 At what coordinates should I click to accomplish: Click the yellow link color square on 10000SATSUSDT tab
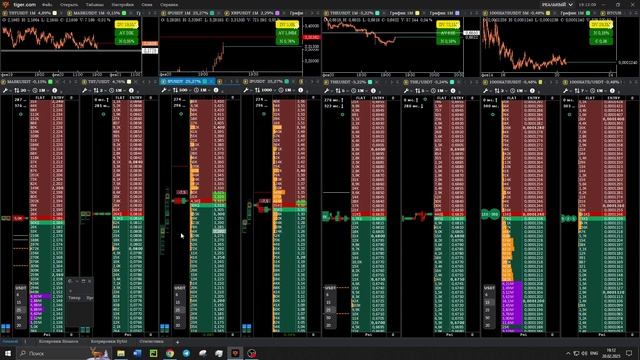(x=548, y=13)
